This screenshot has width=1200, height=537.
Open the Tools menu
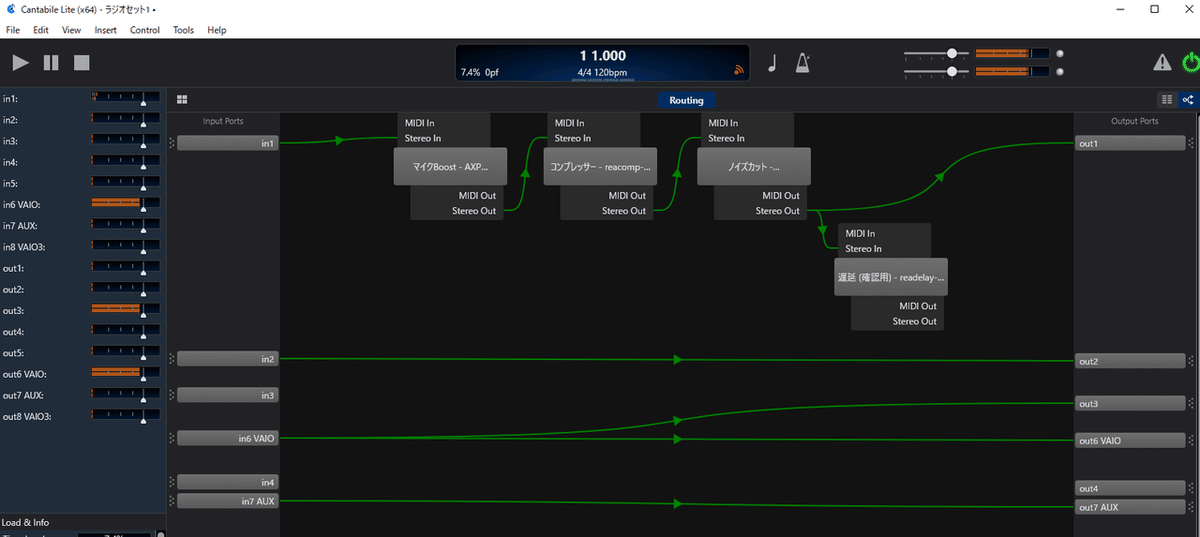(183, 30)
